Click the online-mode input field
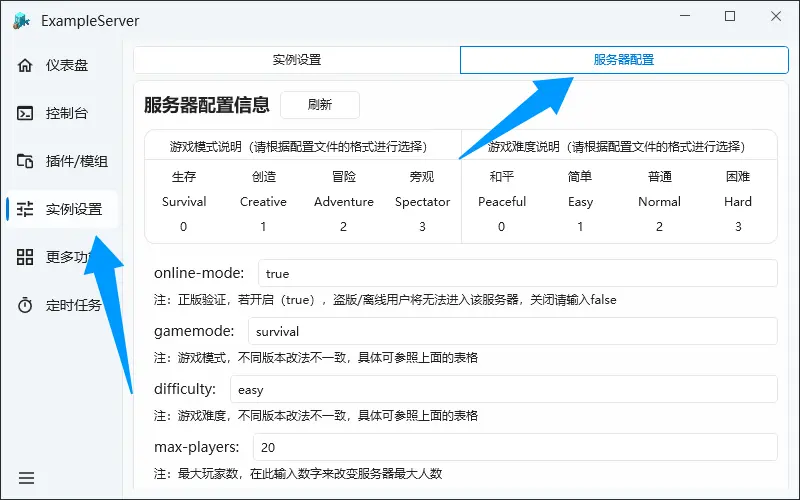This screenshot has height=500, width=800. [x=518, y=273]
